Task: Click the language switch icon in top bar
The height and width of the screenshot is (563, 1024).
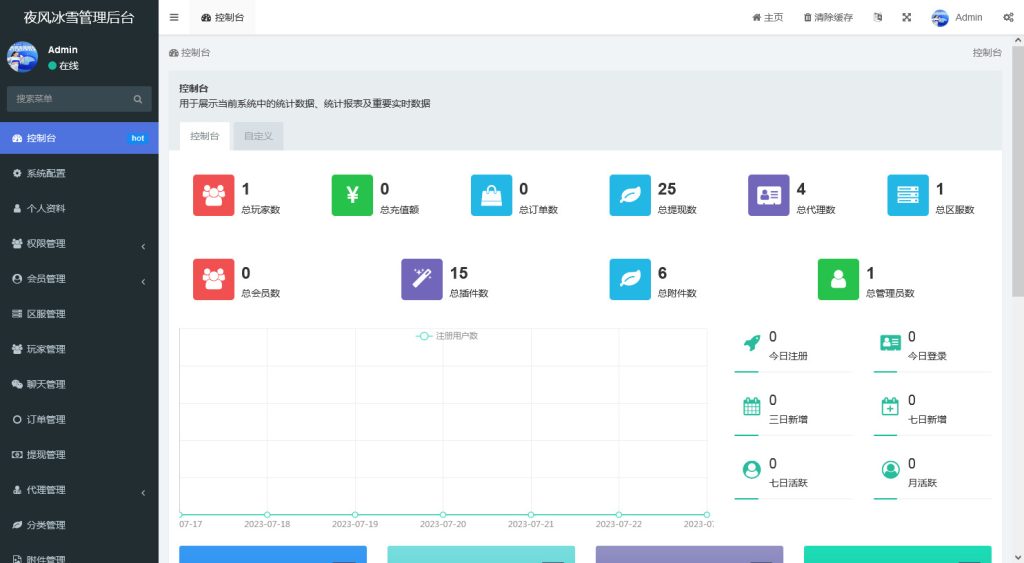Action: [x=878, y=18]
